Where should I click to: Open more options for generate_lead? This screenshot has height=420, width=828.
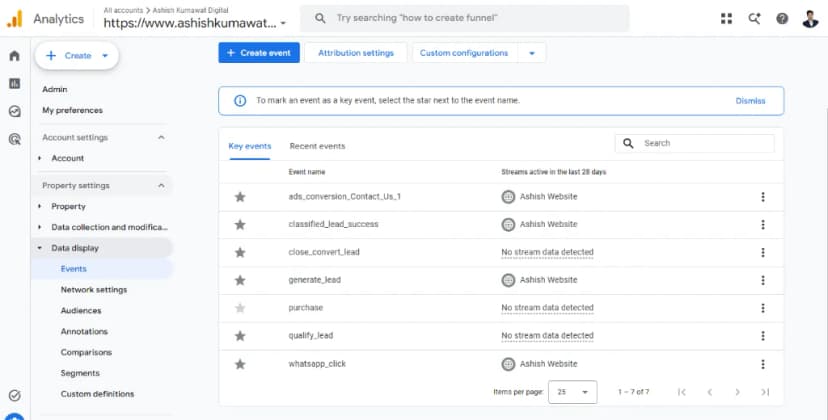point(763,280)
